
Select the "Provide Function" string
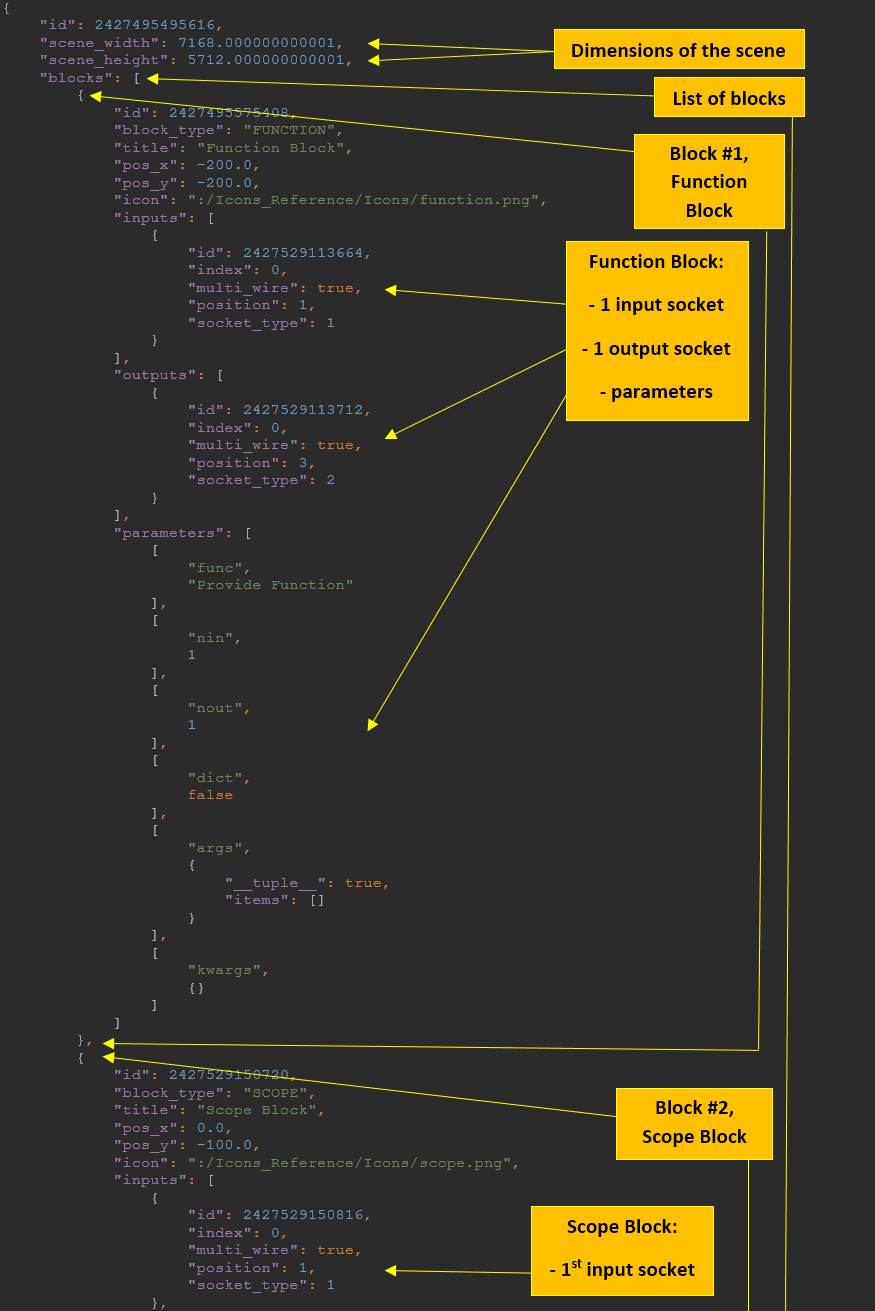tap(270, 585)
